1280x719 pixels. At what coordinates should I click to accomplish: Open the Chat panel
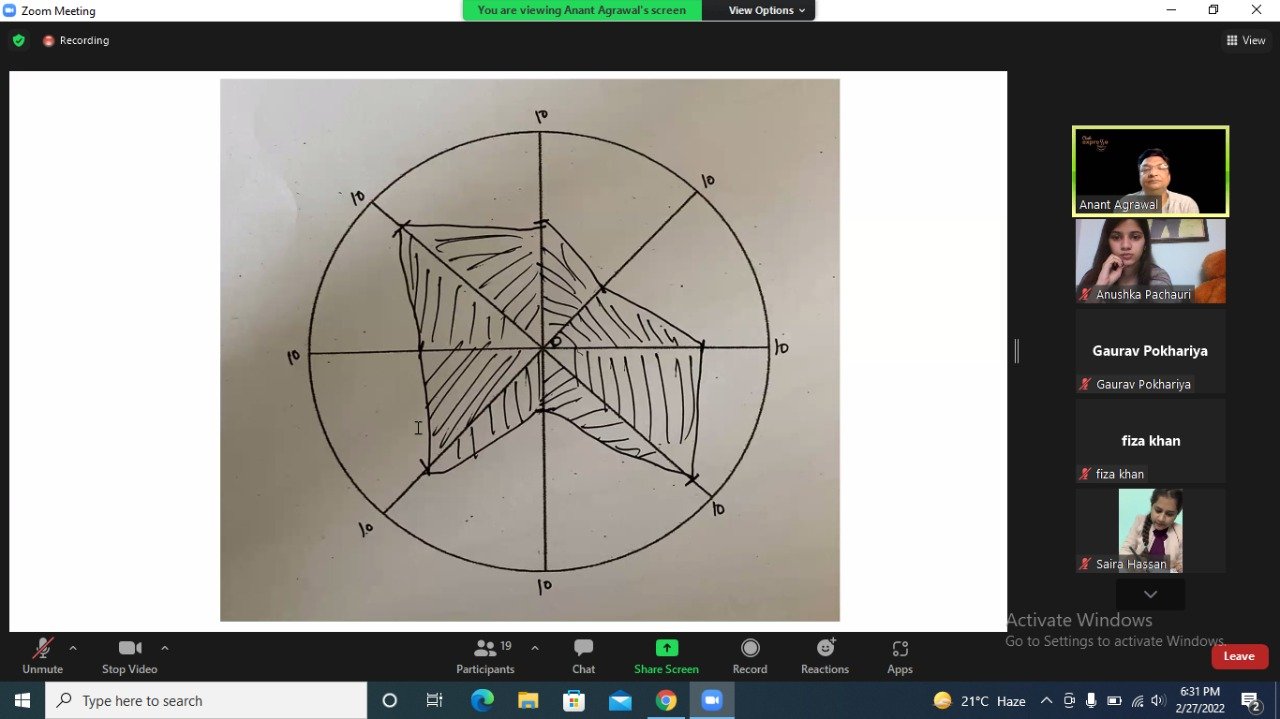[584, 656]
